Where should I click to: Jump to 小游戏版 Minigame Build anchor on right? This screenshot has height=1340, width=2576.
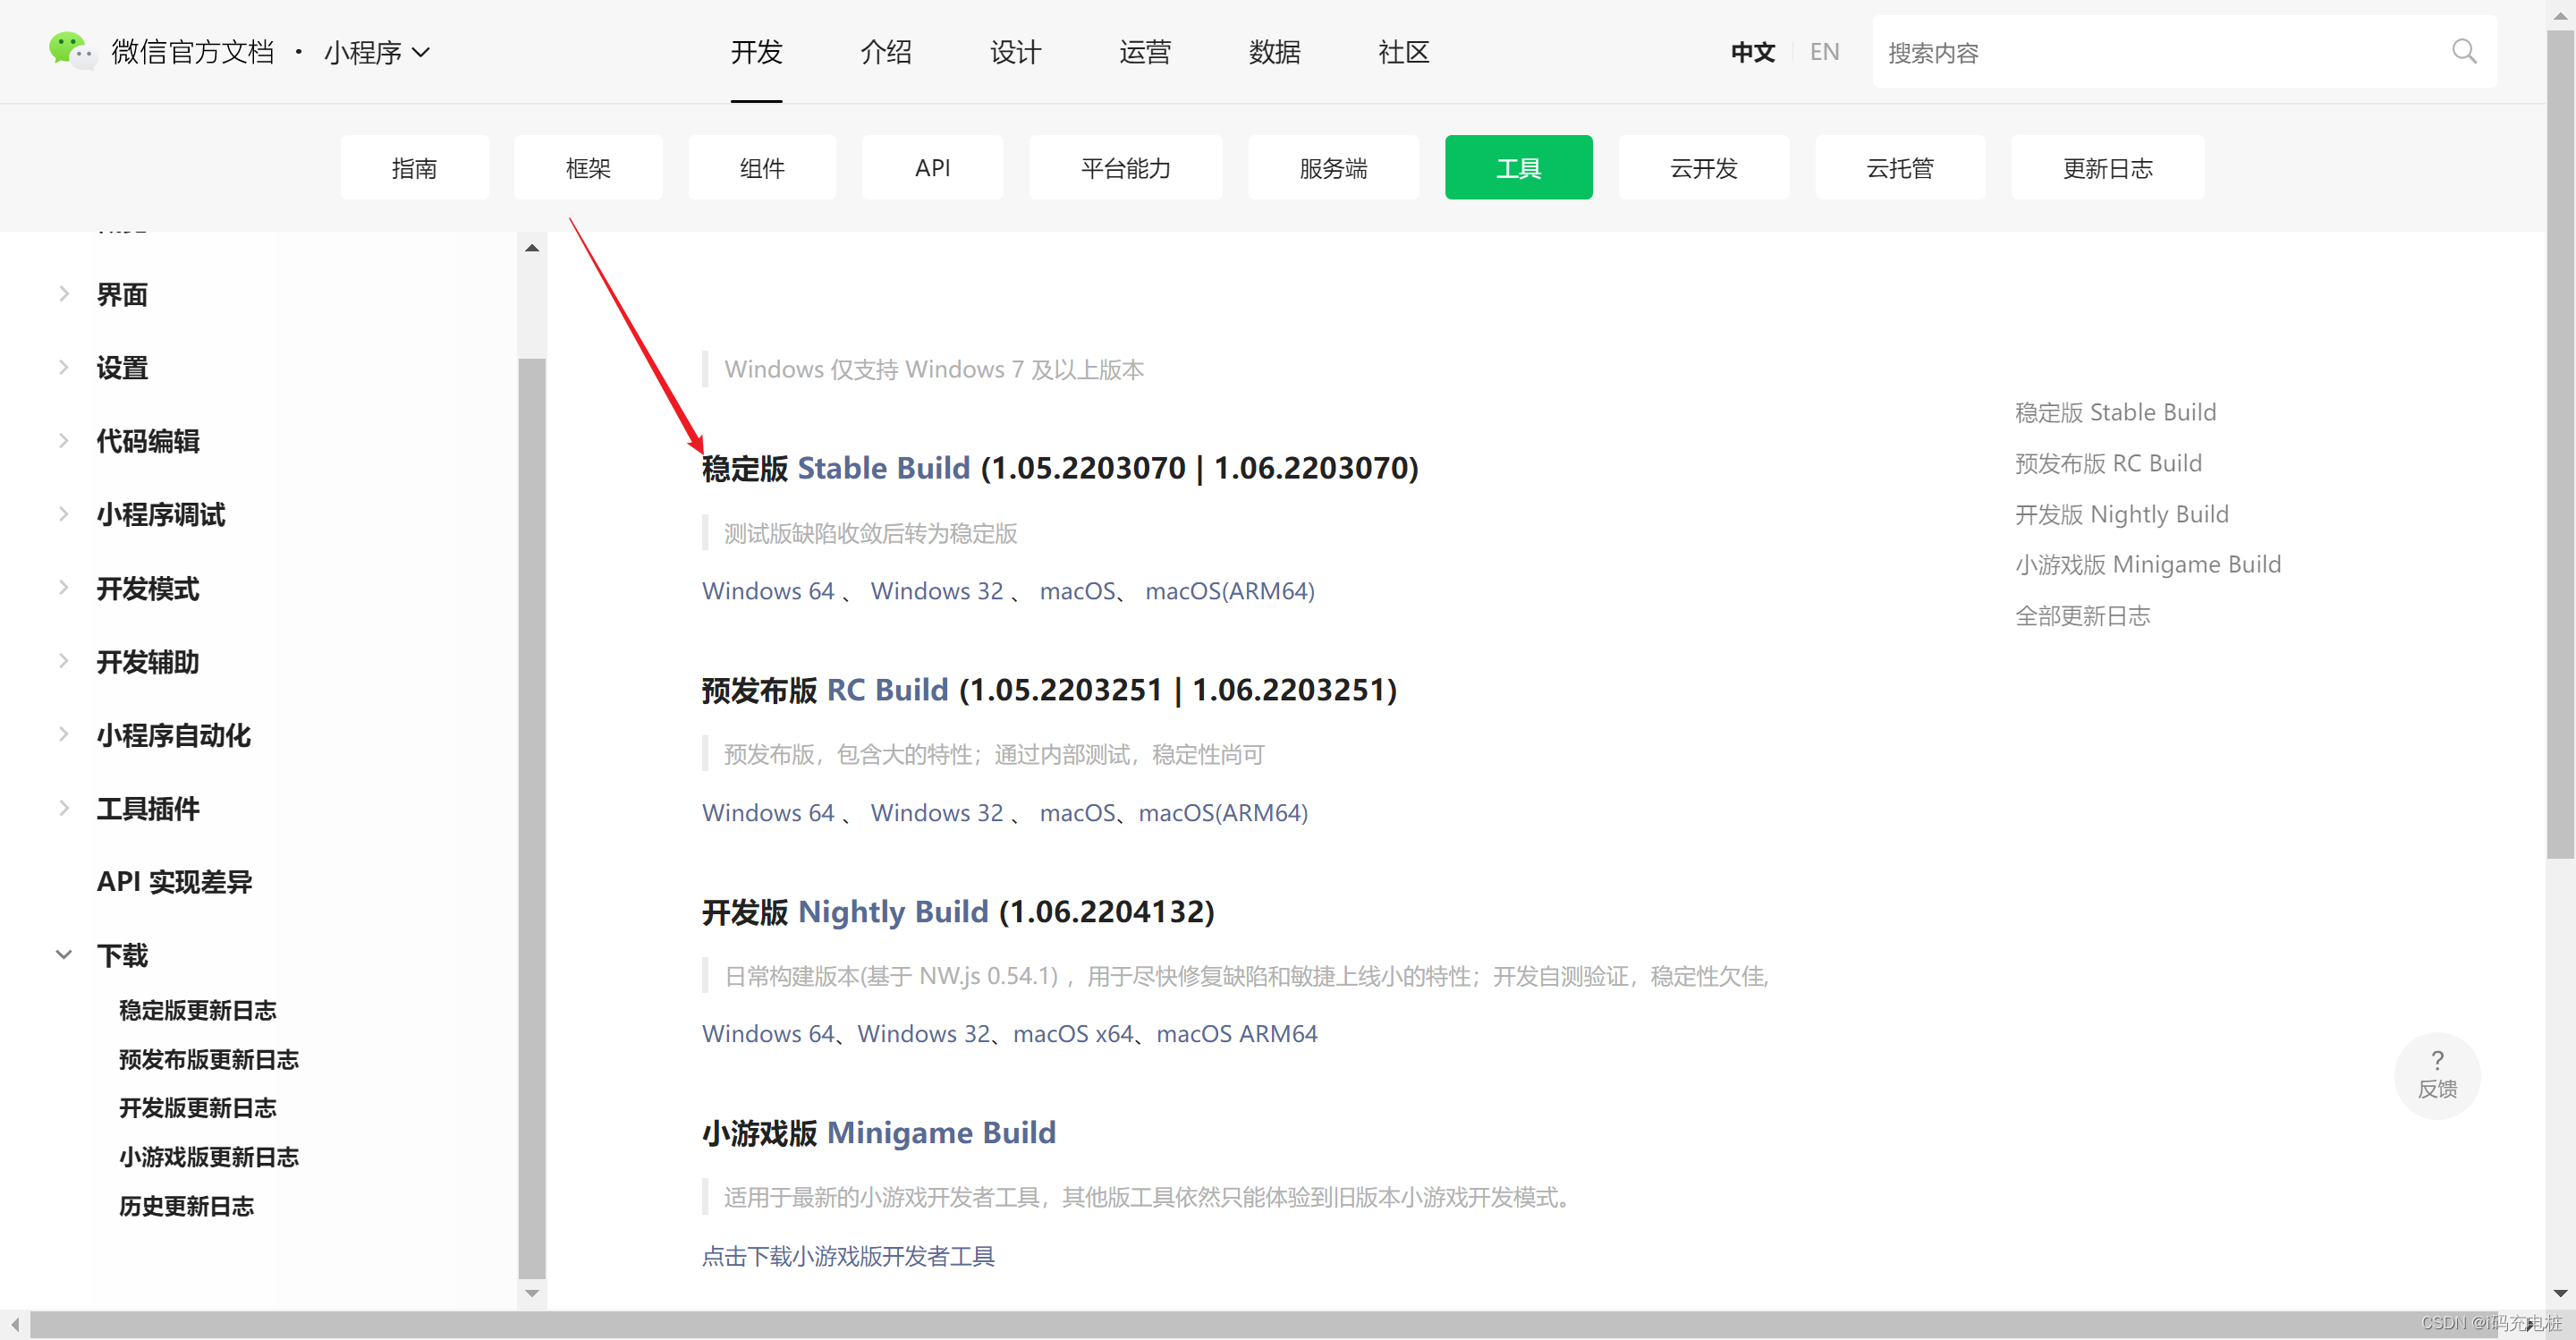(2148, 564)
